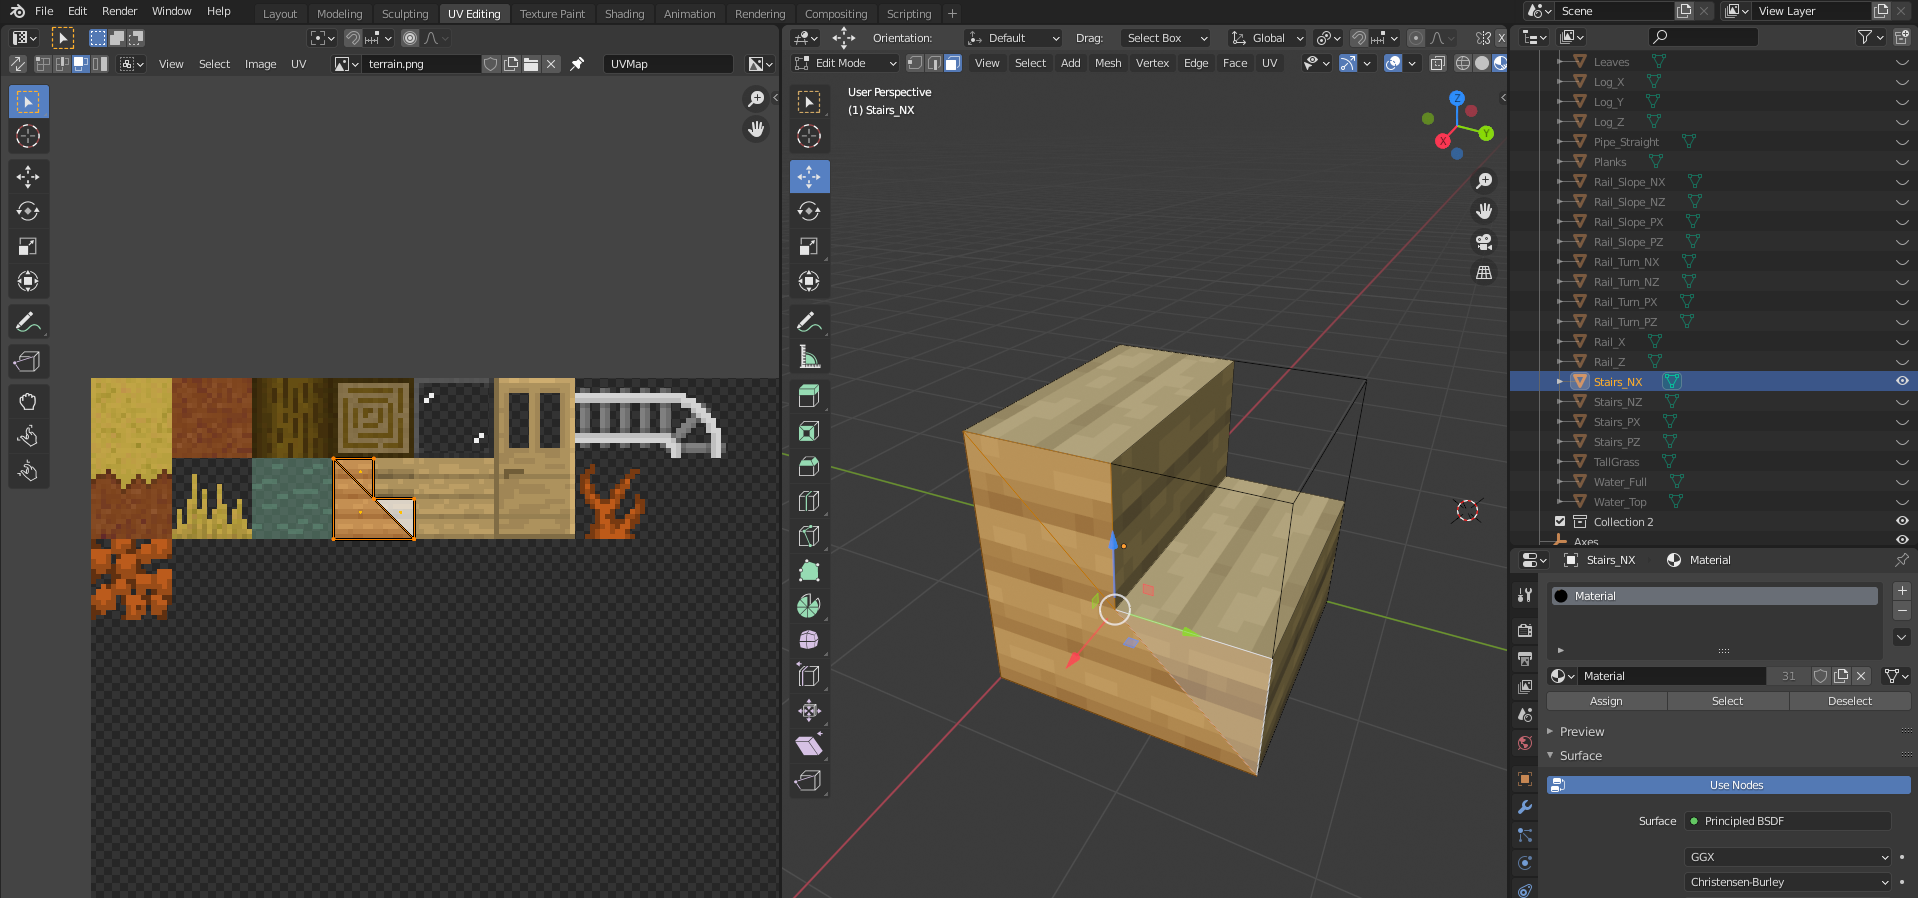Select the UV editor Pinch tool
The width and height of the screenshot is (1918, 898).
pyautogui.click(x=28, y=472)
